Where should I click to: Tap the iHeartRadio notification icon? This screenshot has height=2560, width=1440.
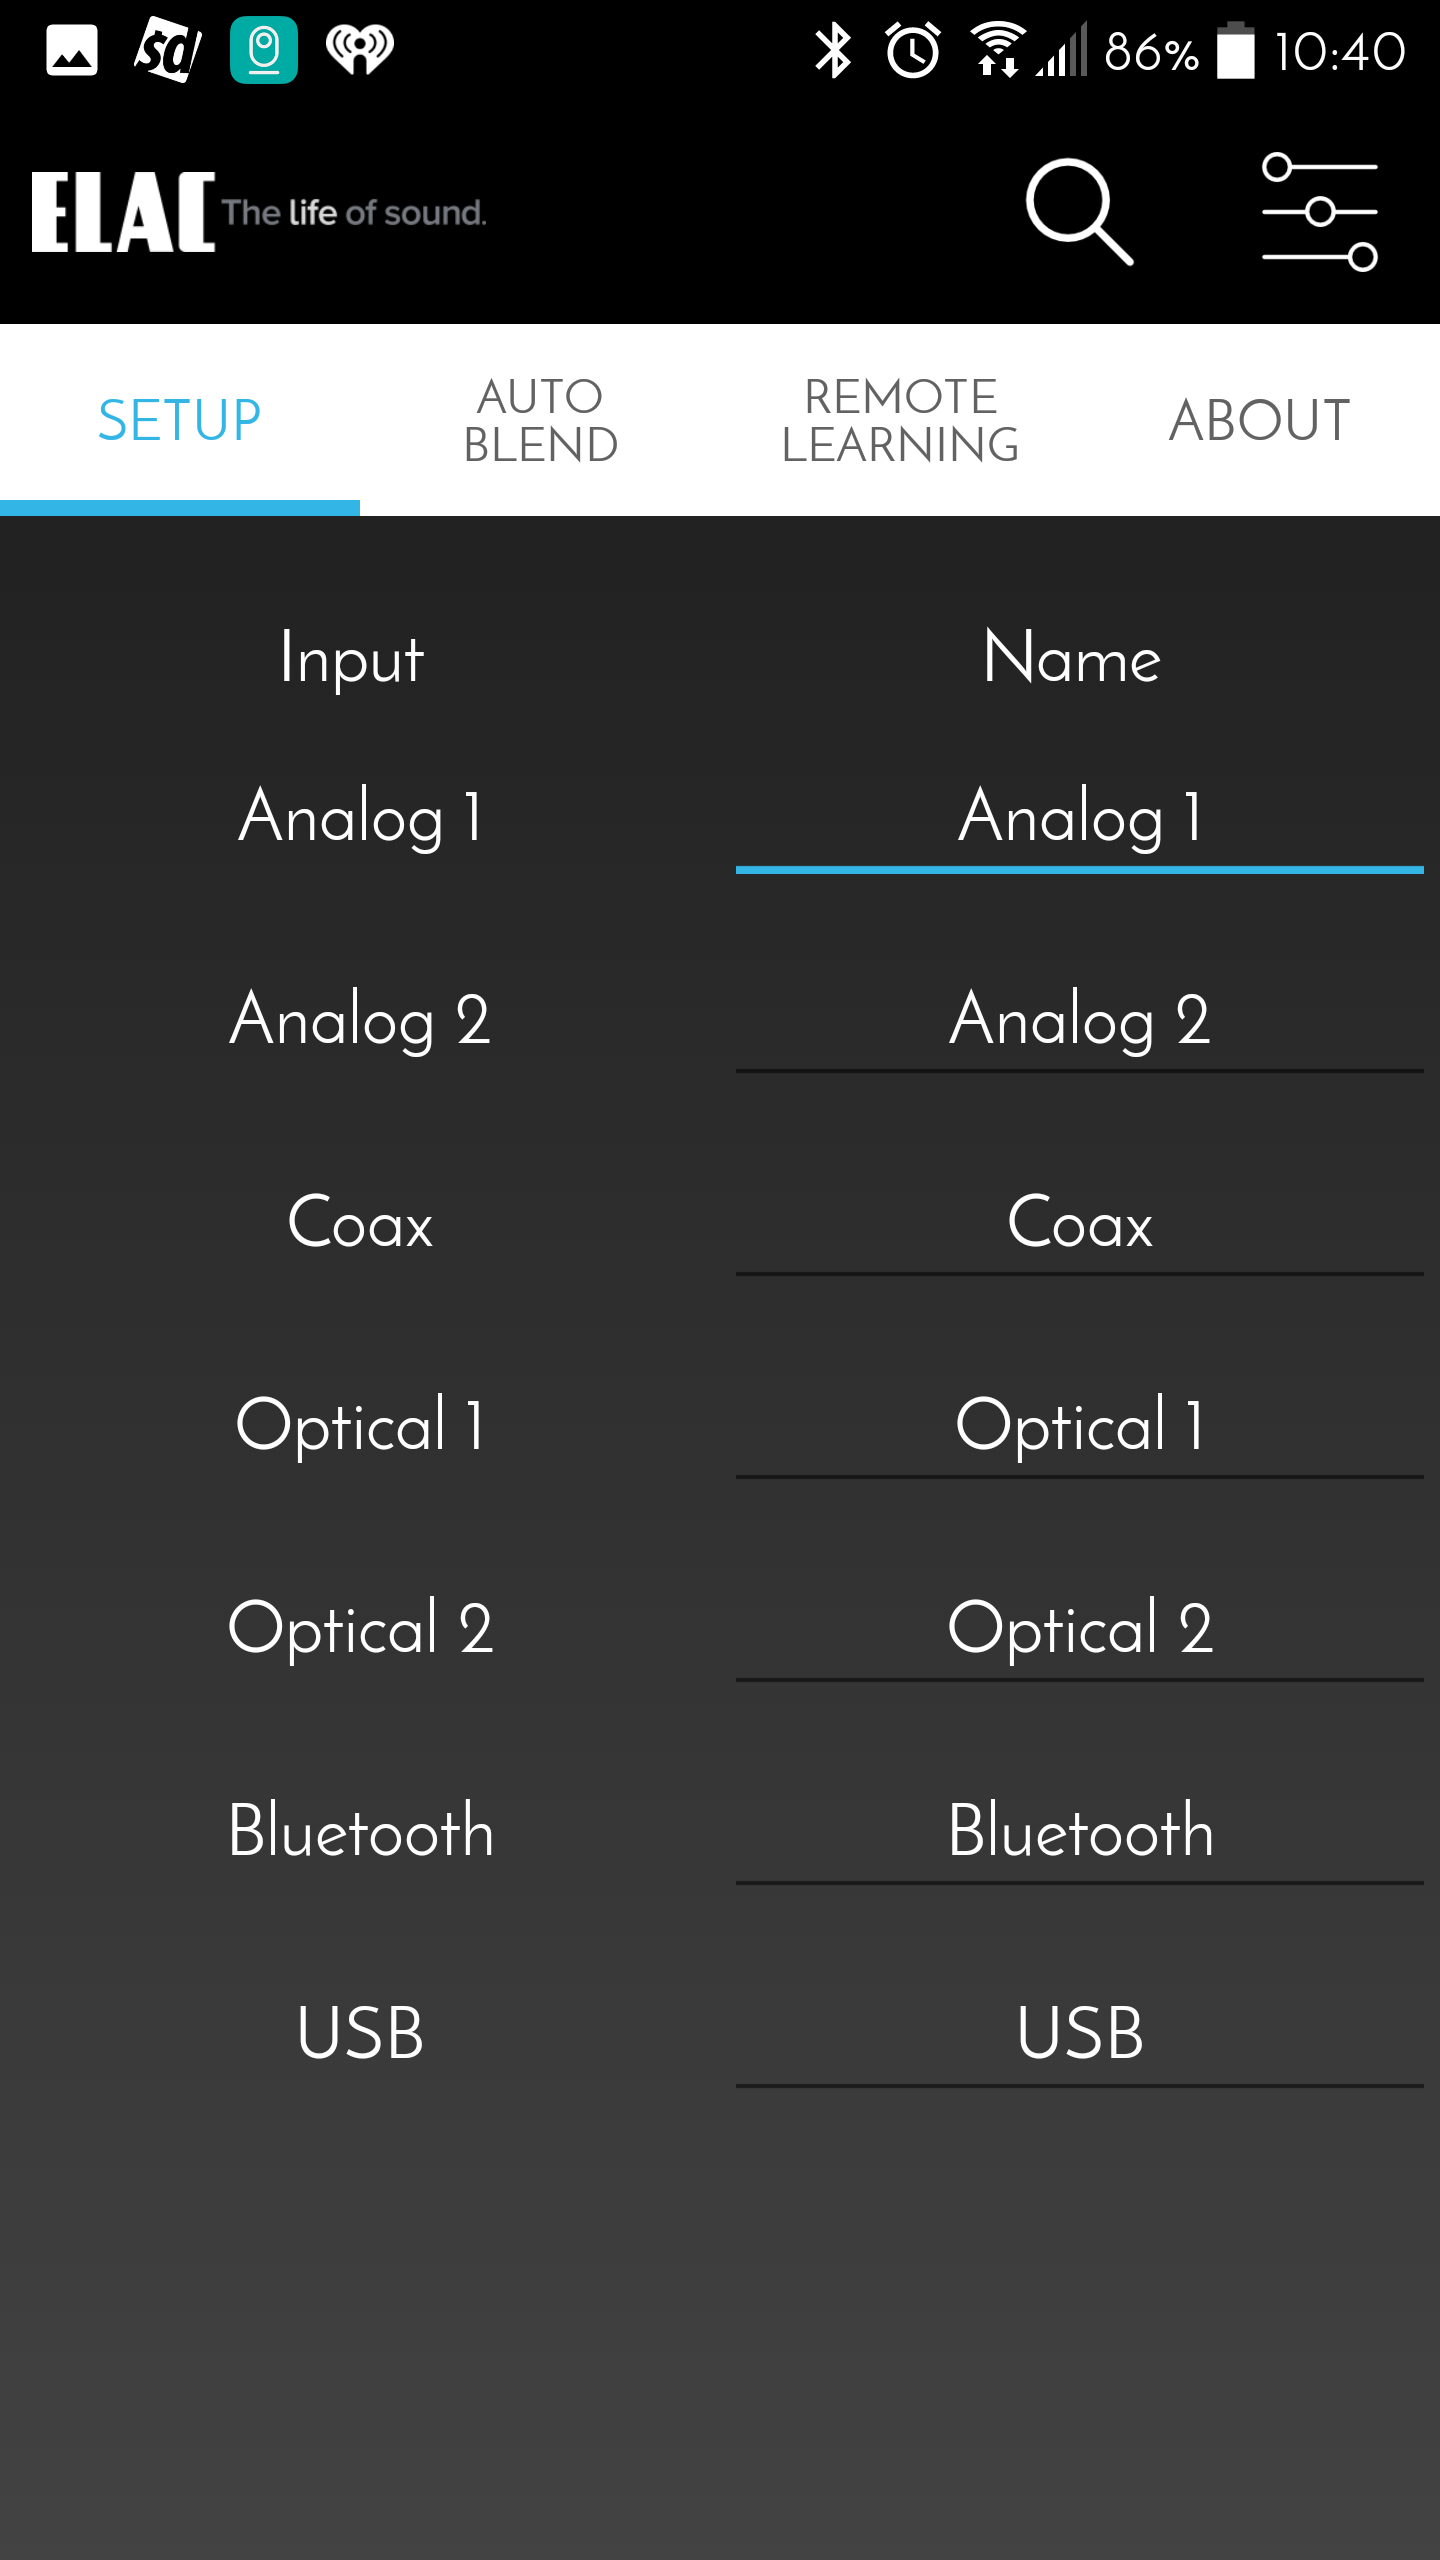point(360,49)
